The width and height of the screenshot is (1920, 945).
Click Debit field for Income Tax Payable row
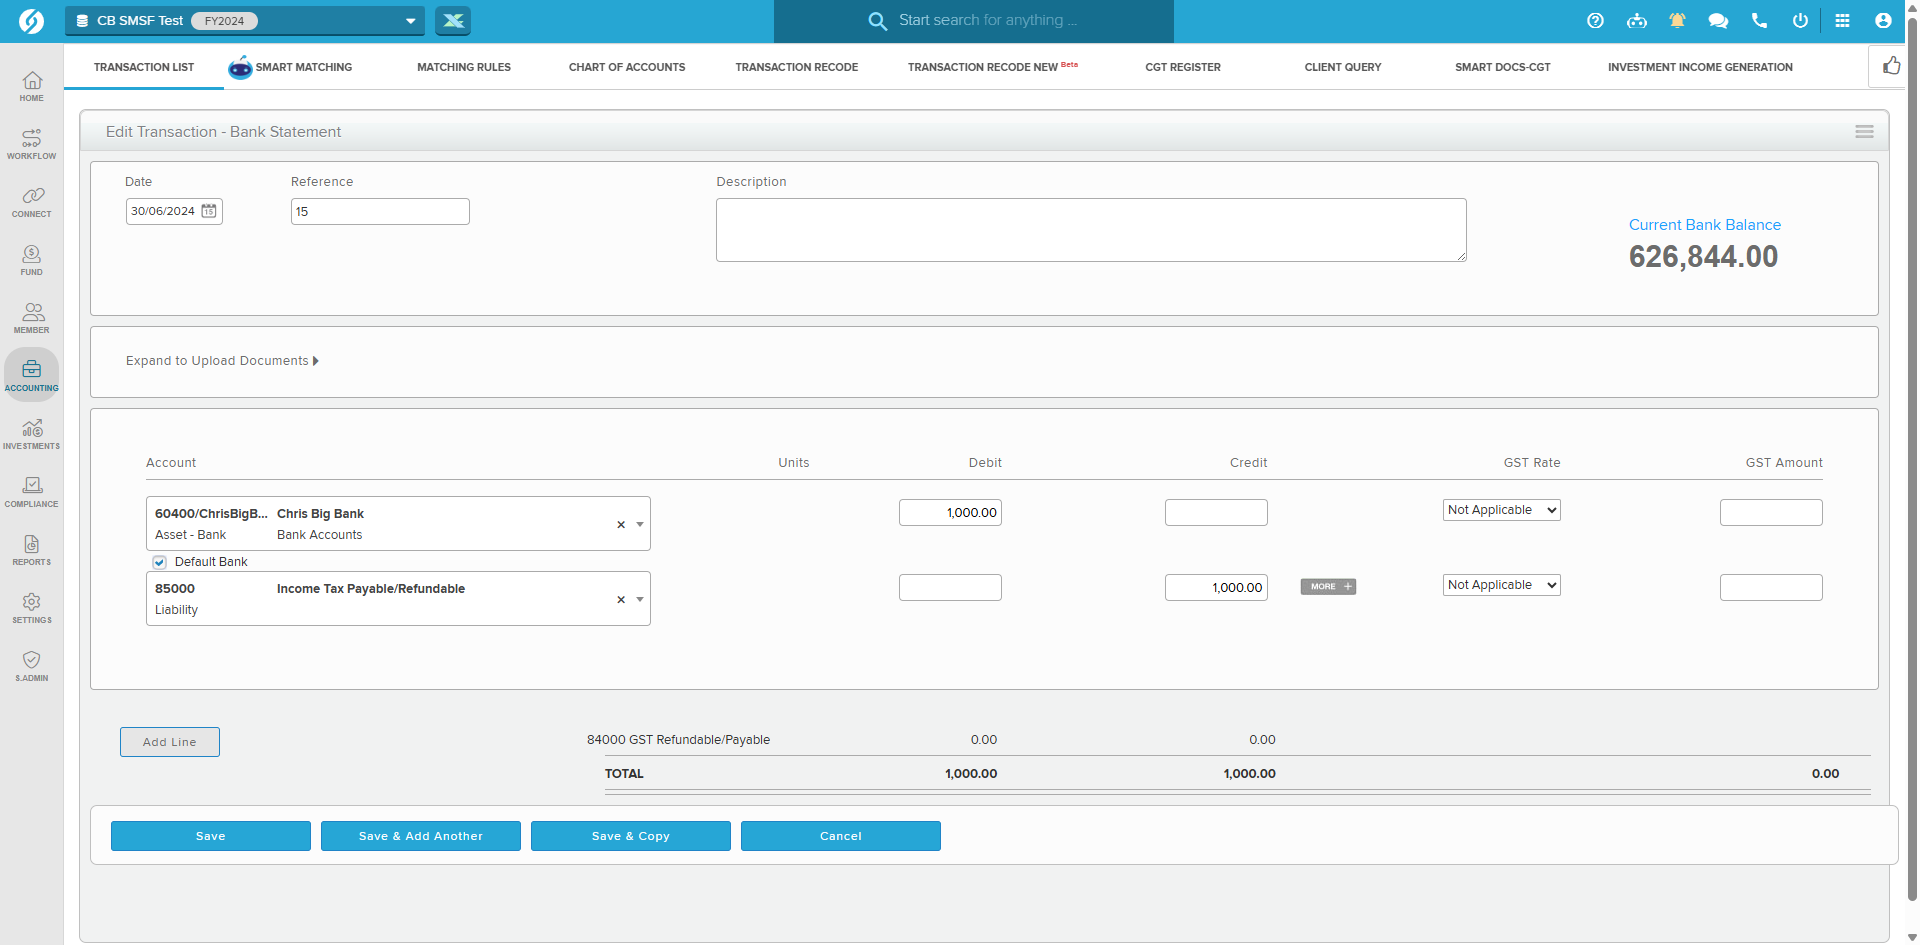(x=950, y=587)
